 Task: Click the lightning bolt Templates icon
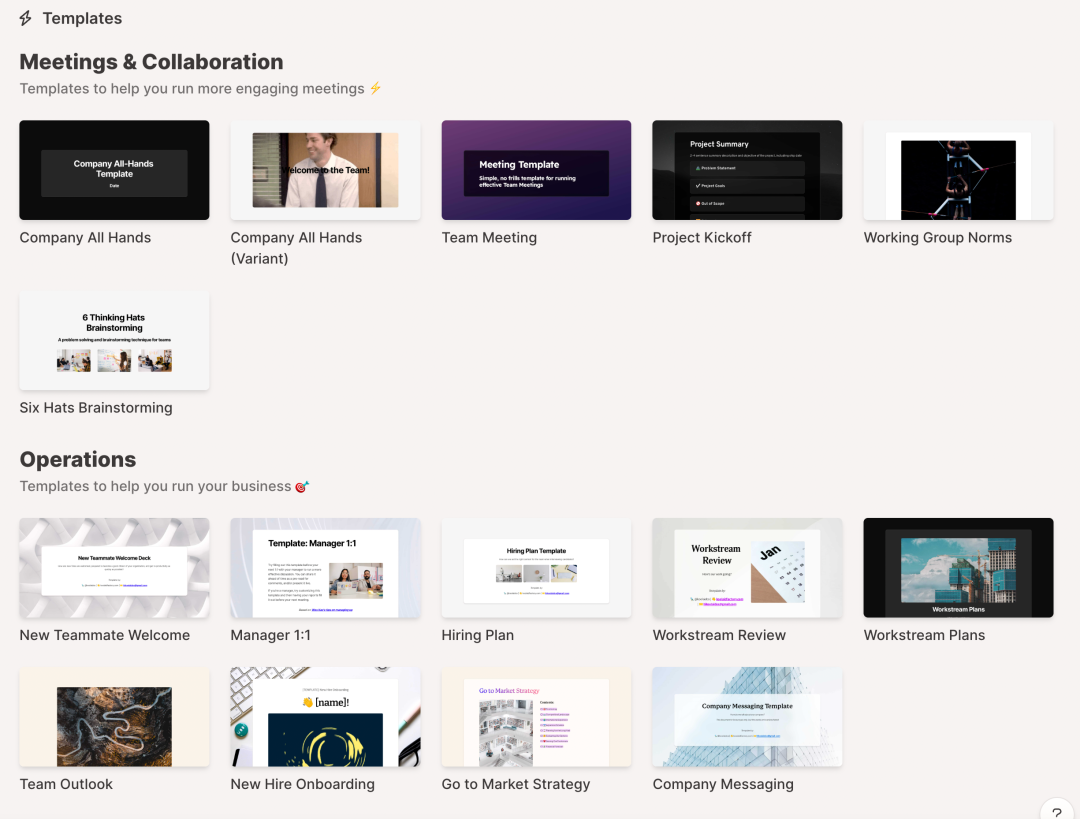coord(26,18)
